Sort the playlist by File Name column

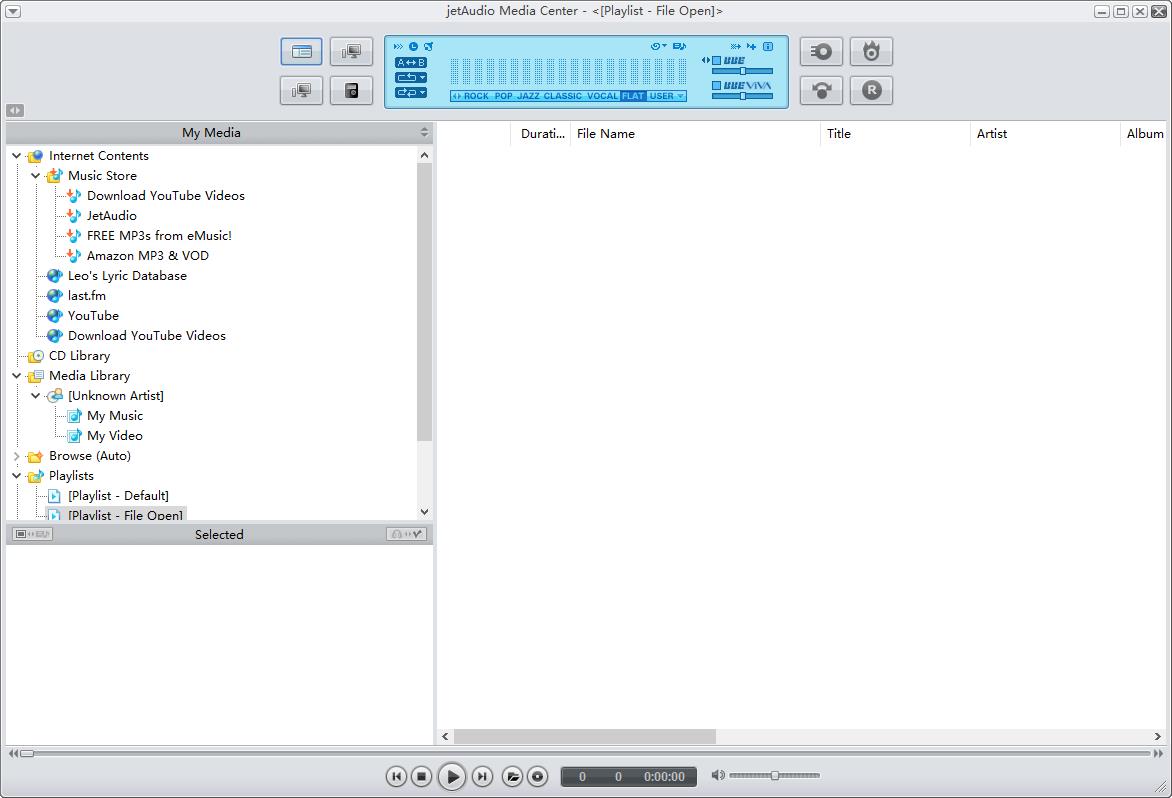click(606, 134)
